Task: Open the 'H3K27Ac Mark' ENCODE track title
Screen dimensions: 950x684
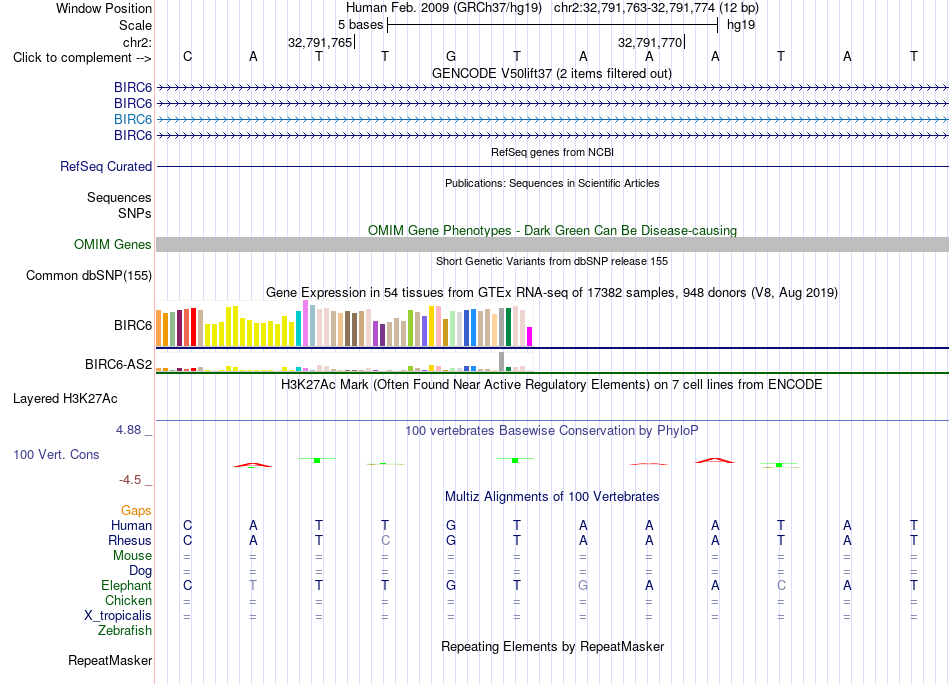Action: pos(552,385)
